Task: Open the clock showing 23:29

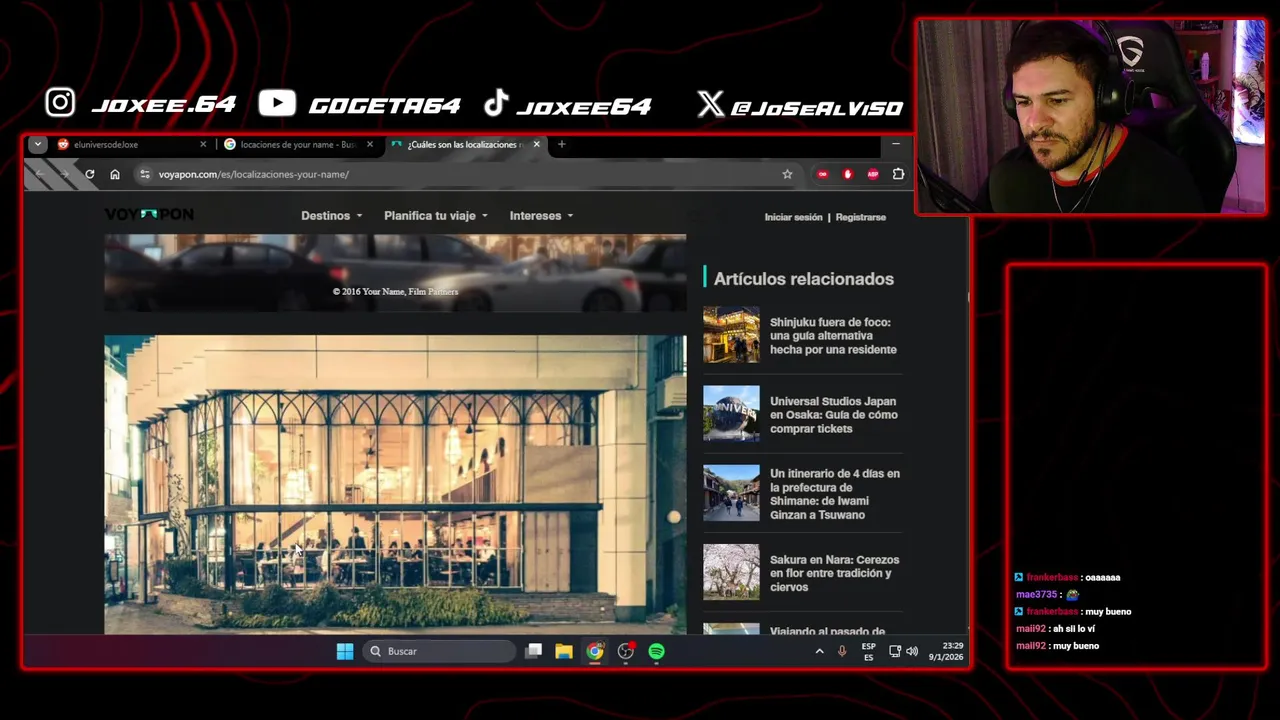Action: click(x=946, y=651)
